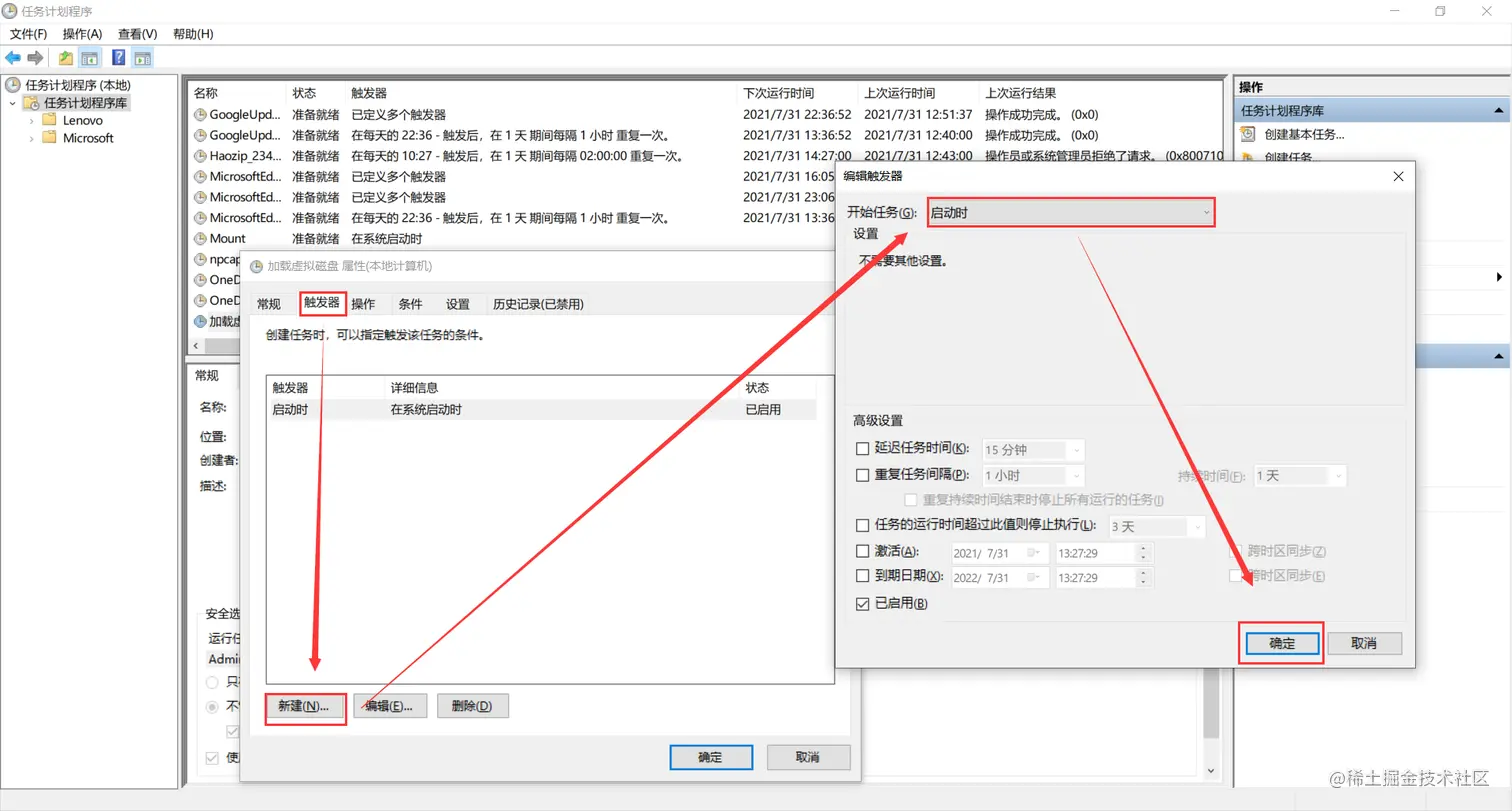Click the Microsoft folder icon in the tree
This screenshot has width=1512, height=811.
(49, 138)
